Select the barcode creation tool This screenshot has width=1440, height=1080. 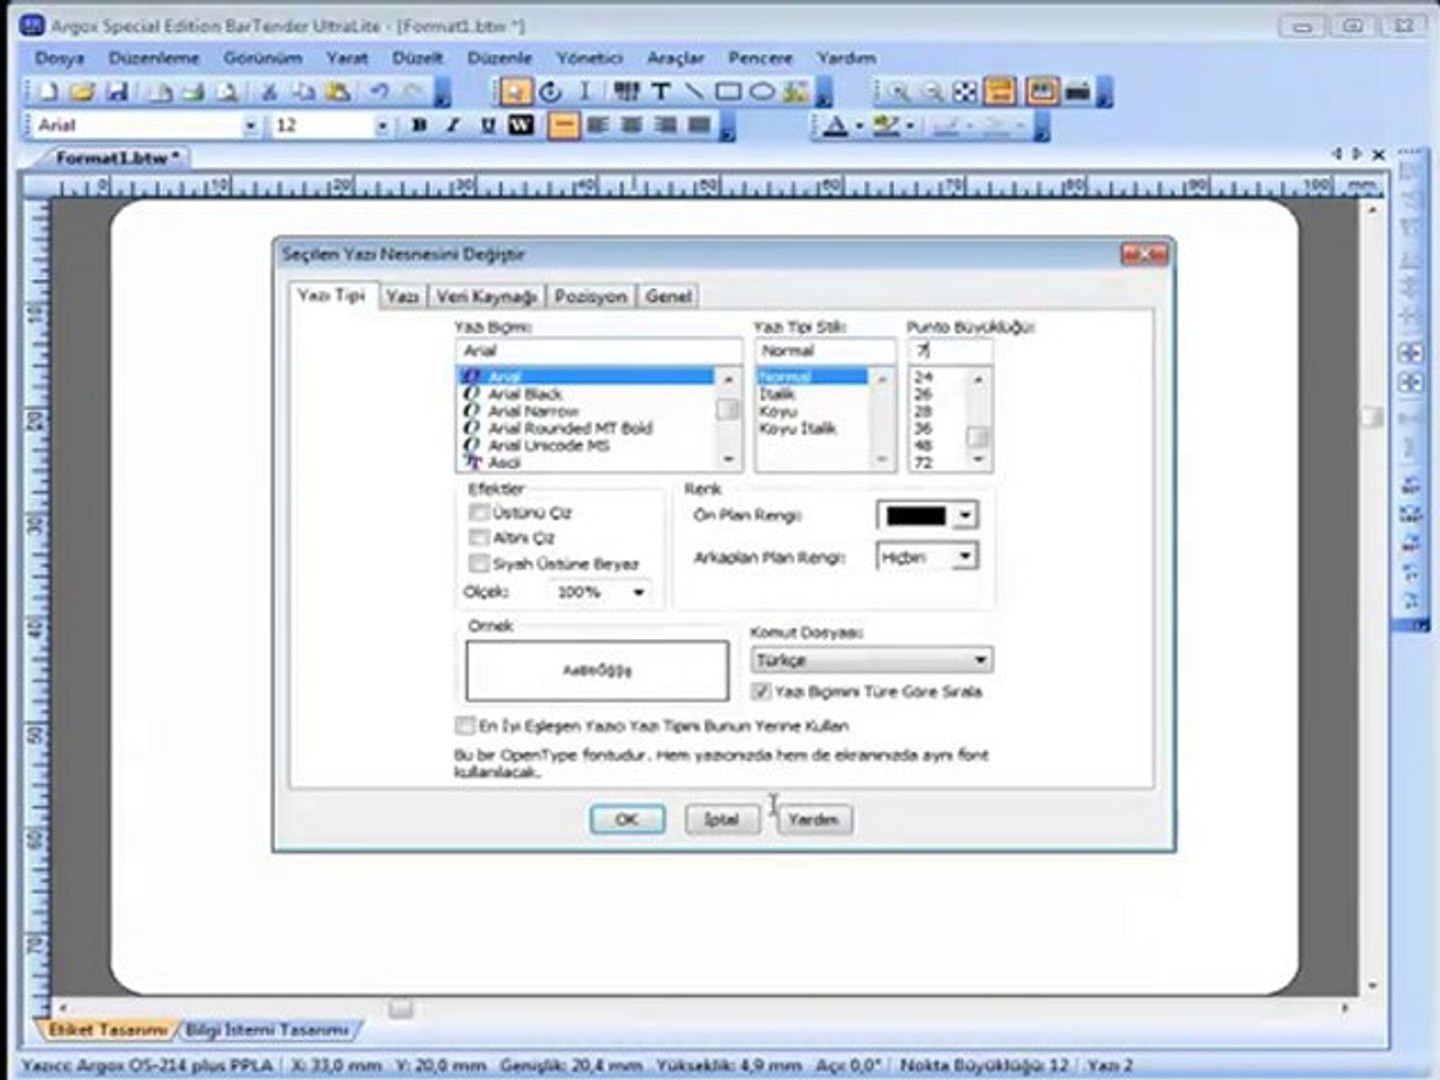pos(626,93)
